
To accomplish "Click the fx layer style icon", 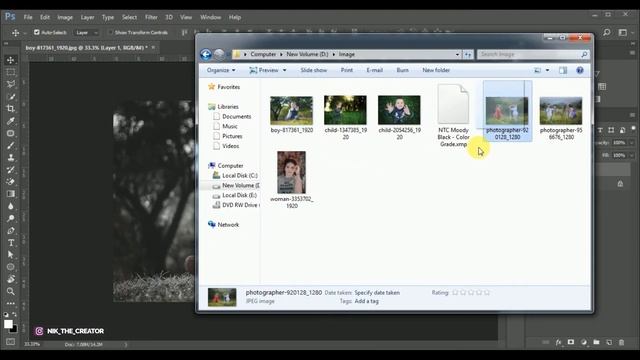I will pos(558,342).
